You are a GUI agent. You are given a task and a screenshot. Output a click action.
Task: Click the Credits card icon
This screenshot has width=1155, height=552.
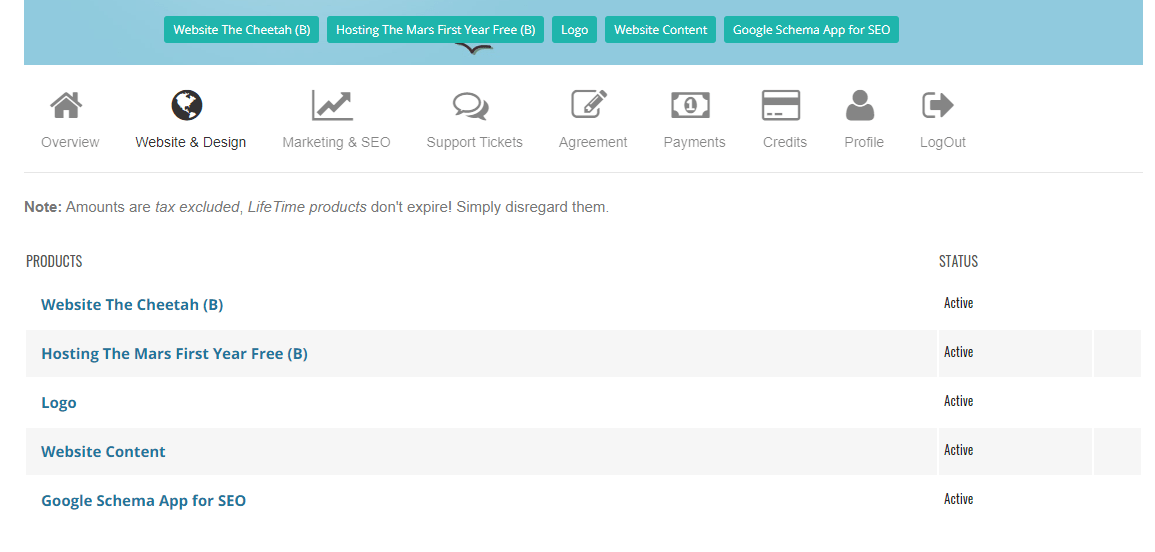[780, 105]
